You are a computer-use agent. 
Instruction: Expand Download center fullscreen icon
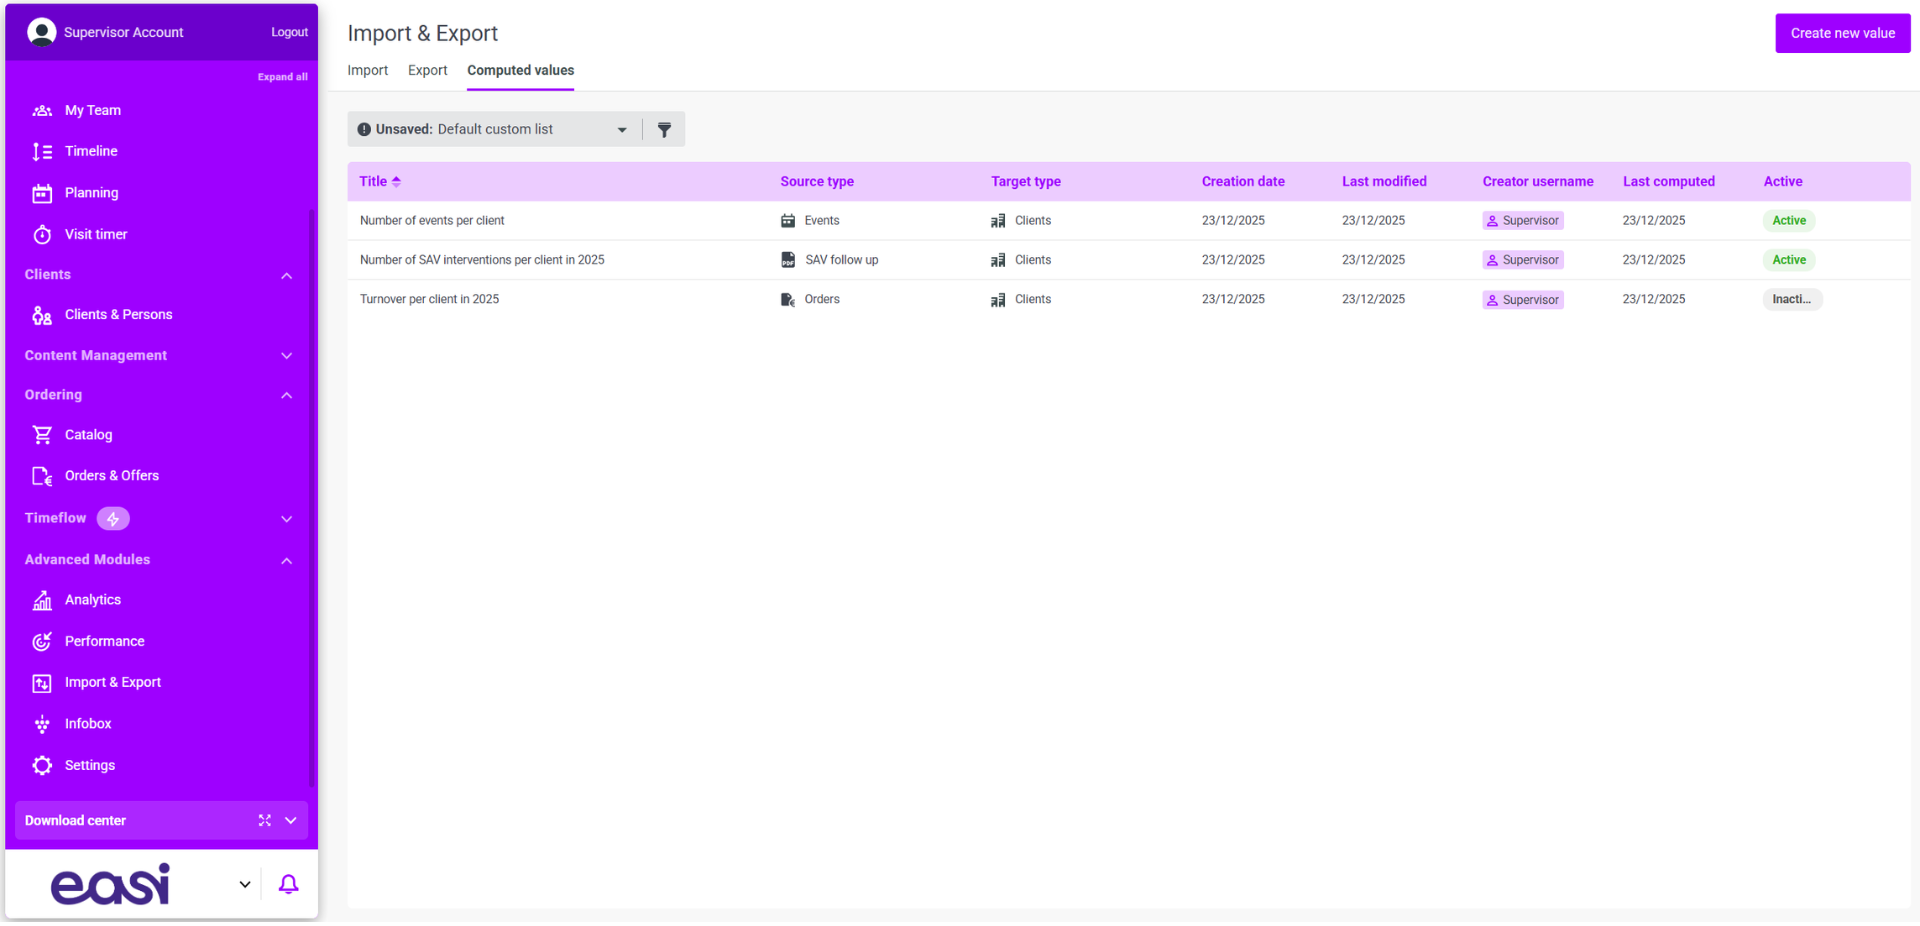(x=265, y=820)
